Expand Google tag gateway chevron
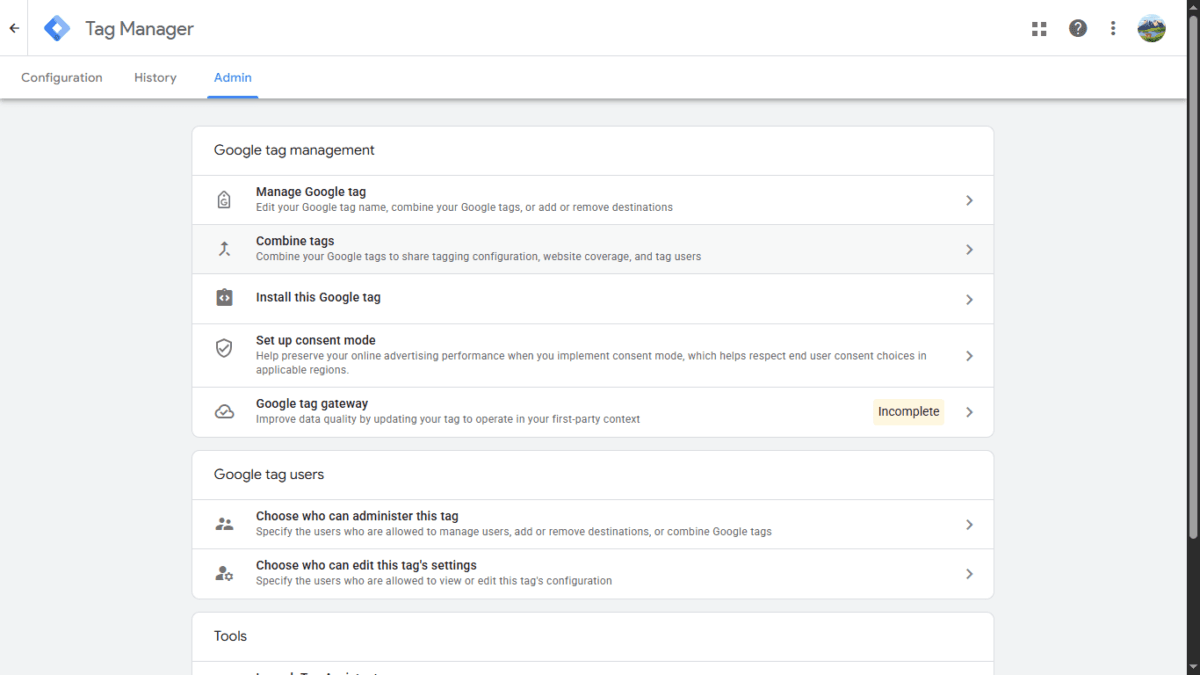 point(969,411)
